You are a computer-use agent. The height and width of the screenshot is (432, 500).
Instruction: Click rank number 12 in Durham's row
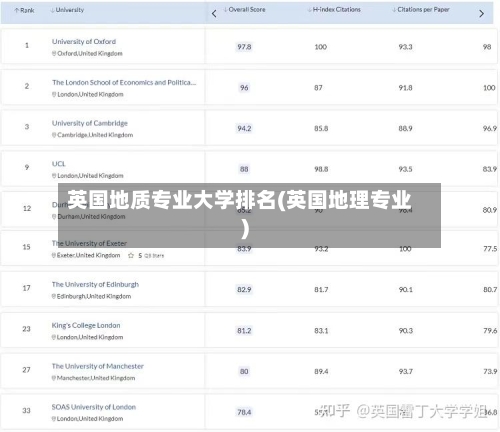27,208
